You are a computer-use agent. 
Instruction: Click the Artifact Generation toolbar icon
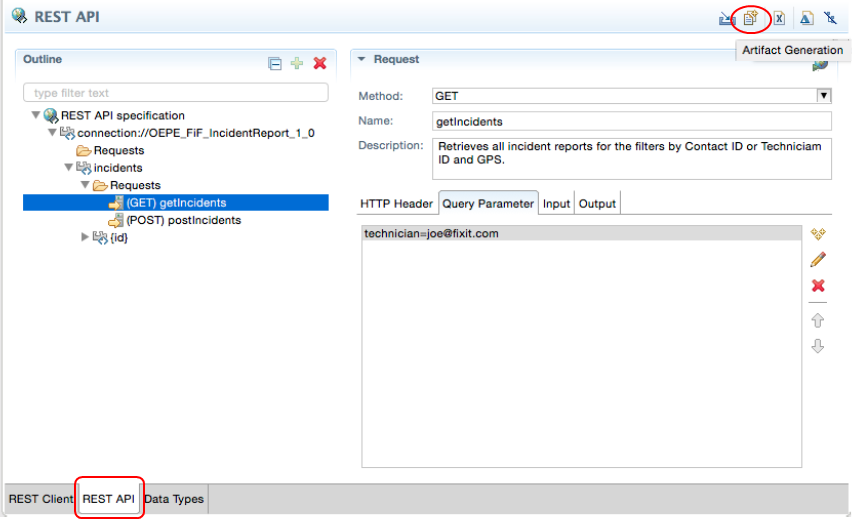(750, 18)
